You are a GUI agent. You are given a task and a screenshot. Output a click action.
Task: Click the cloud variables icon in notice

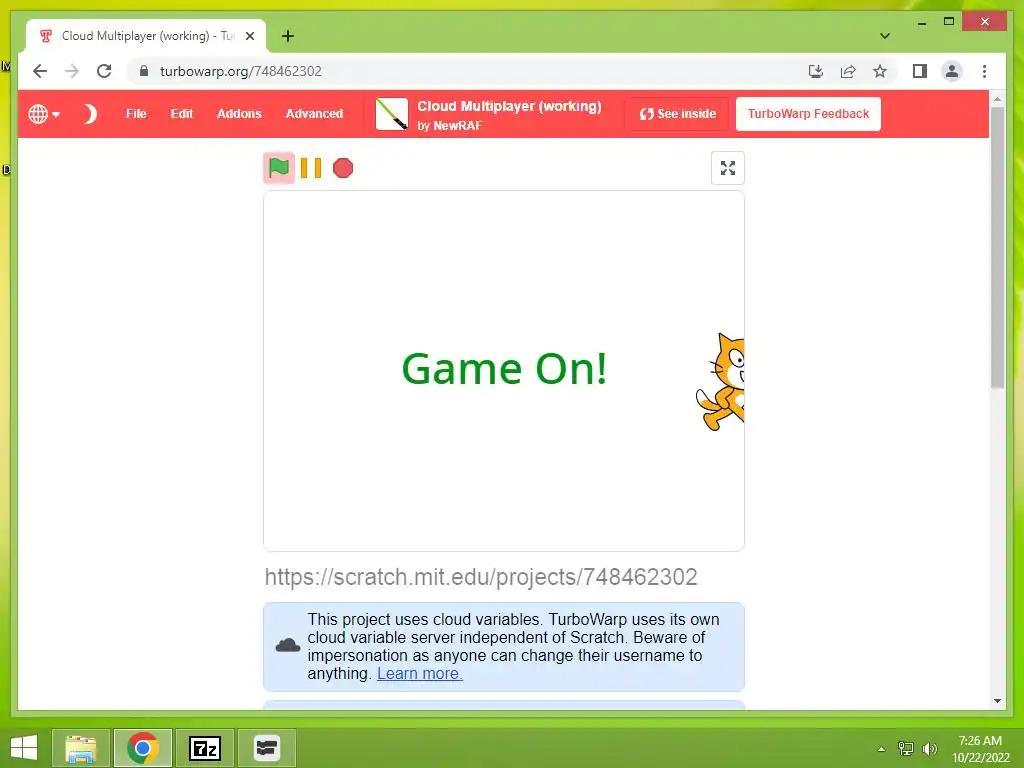[287, 646]
